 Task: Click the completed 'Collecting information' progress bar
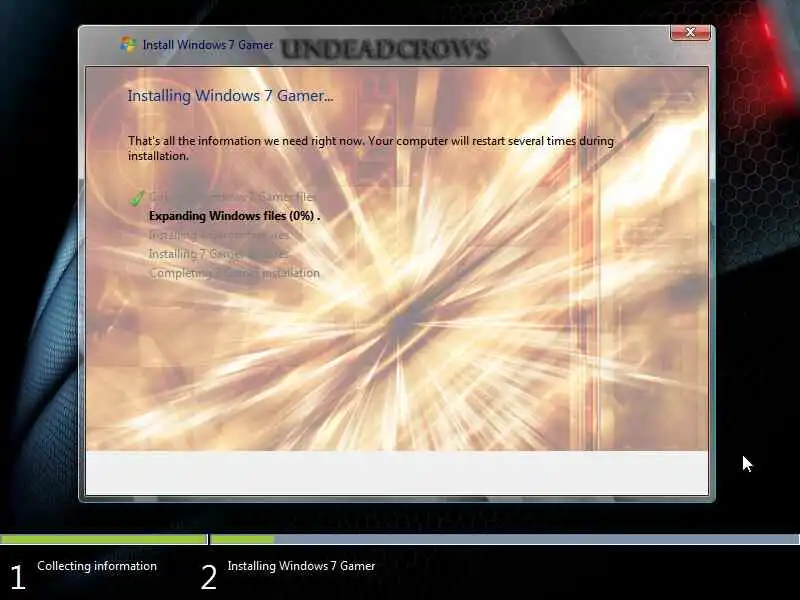point(104,539)
